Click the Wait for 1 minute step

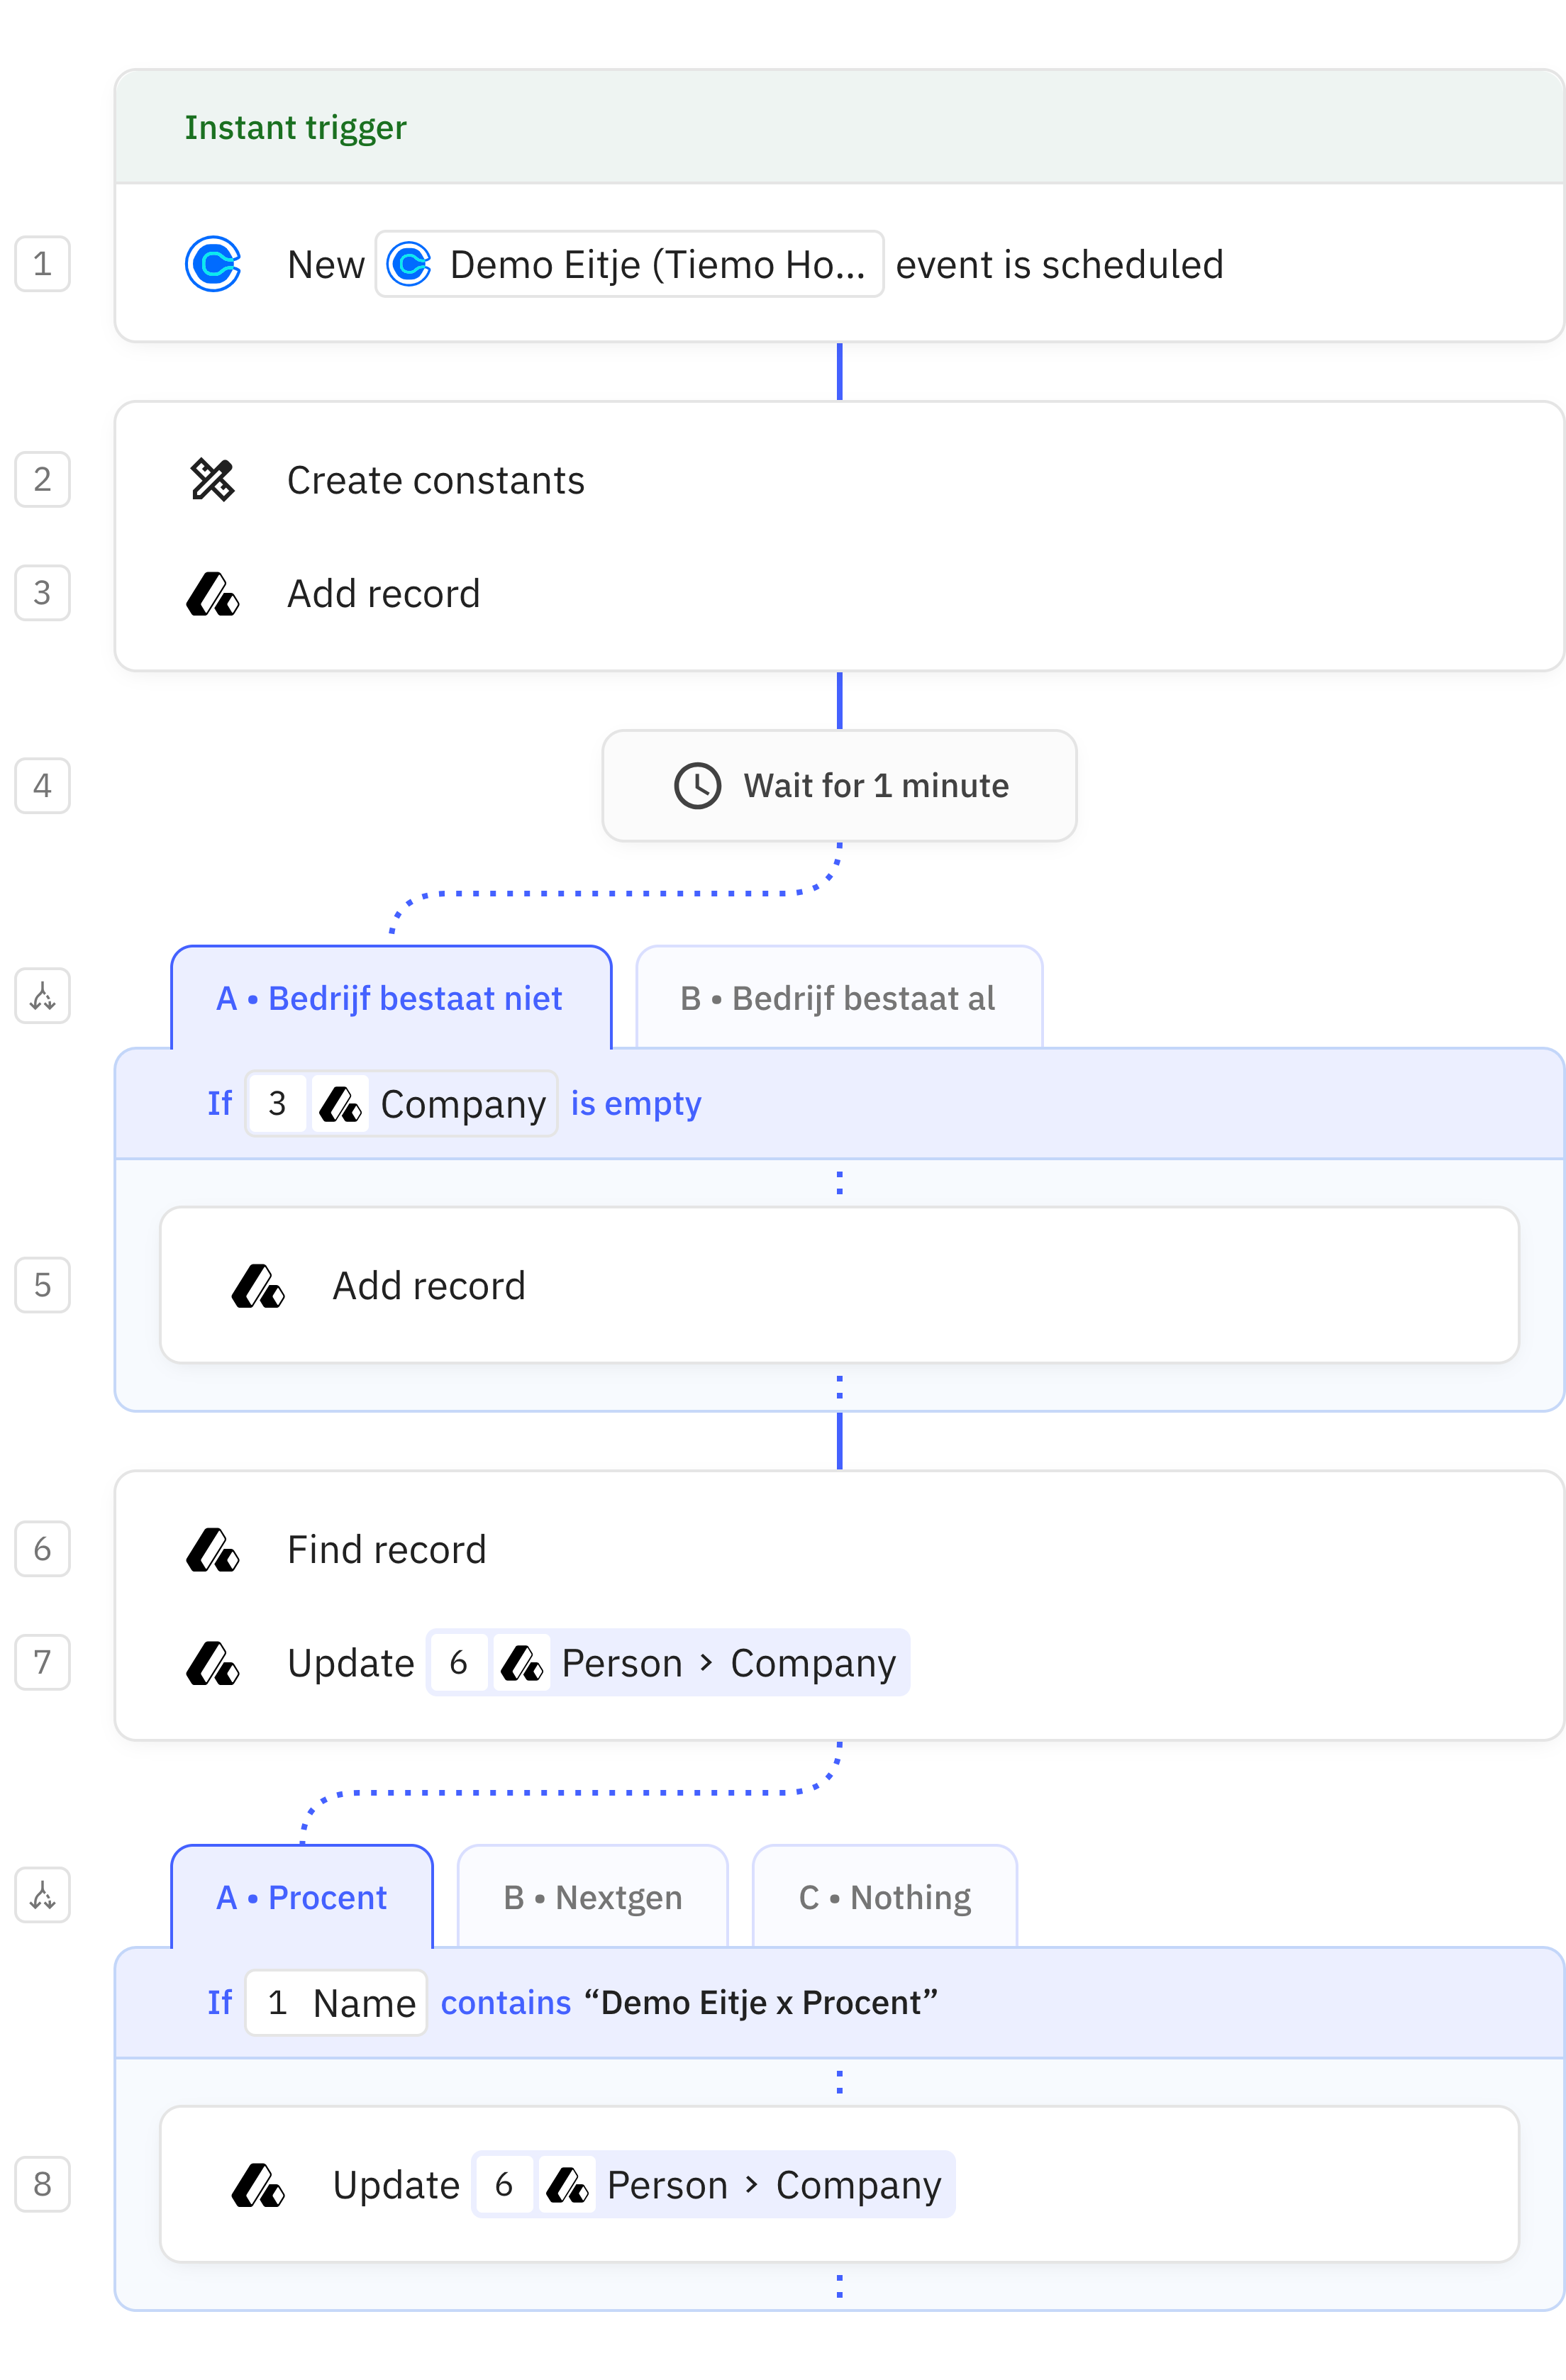840,786
